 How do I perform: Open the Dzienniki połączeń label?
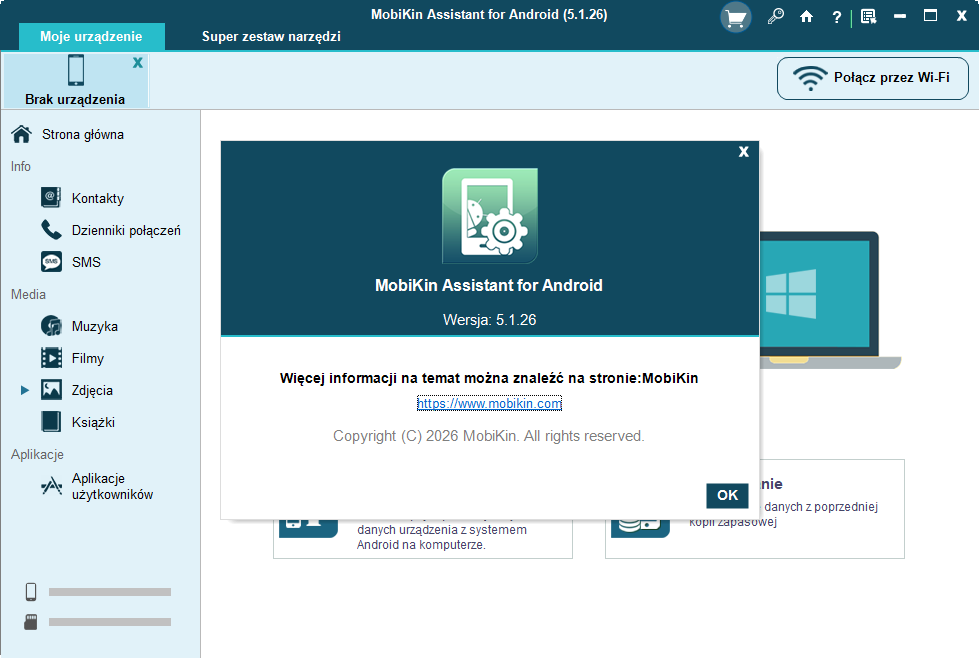click(126, 230)
